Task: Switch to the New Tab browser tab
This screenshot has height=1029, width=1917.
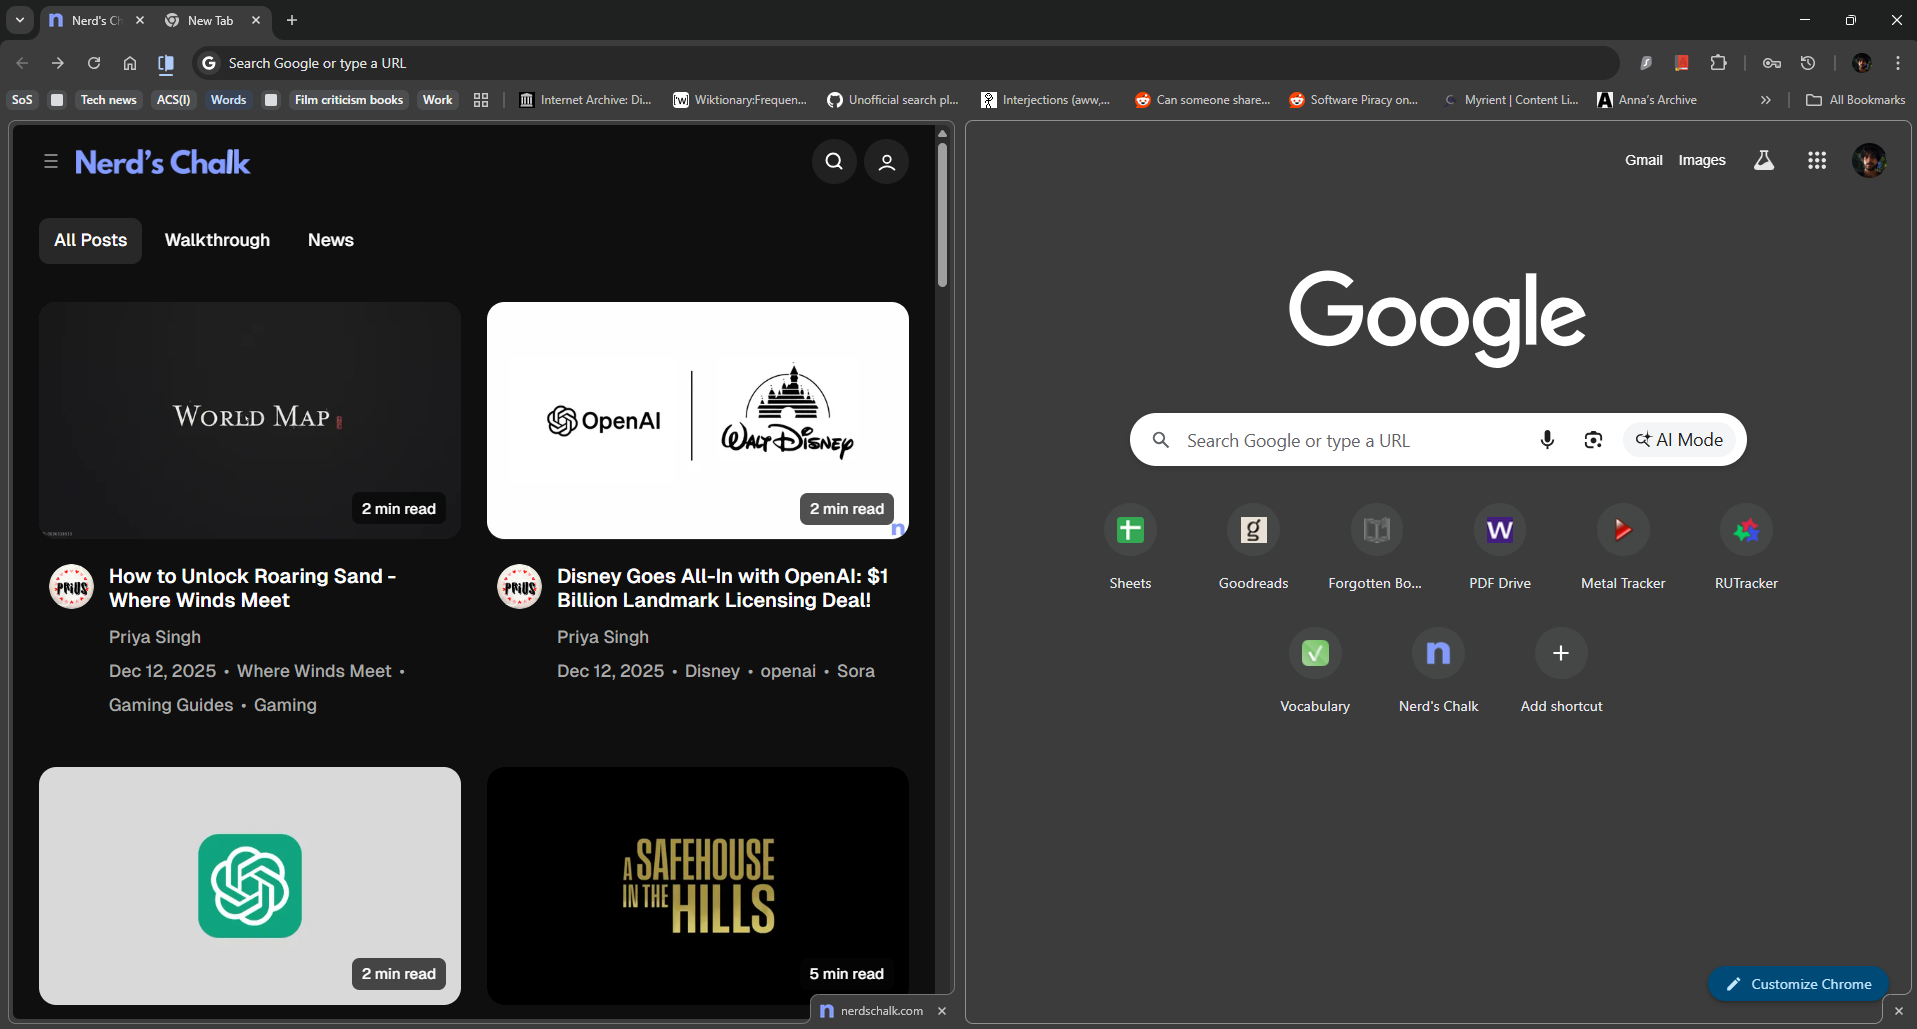Action: (210, 20)
